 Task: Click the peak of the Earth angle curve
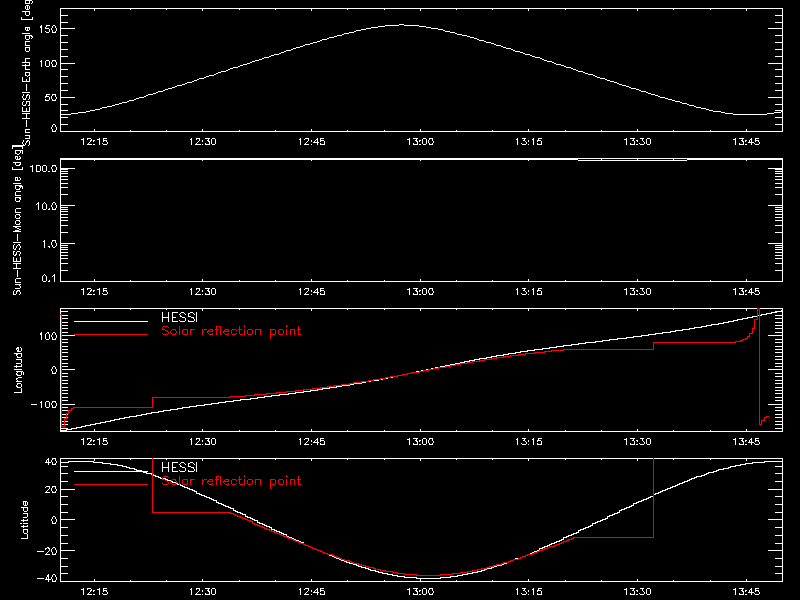pos(402,24)
